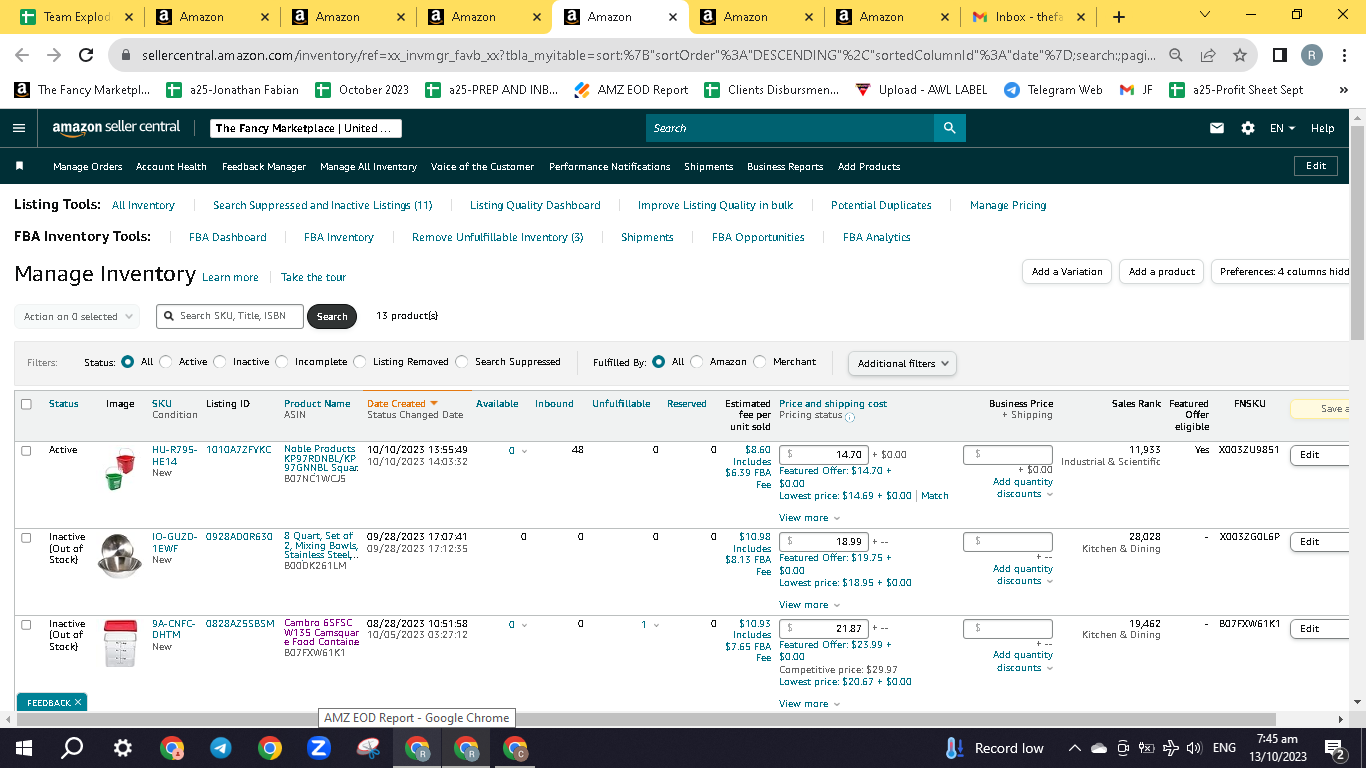This screenshot has width=1366, height=768.
Task: Open the settings gear in Seller Central
Action: pos(1247,128)
